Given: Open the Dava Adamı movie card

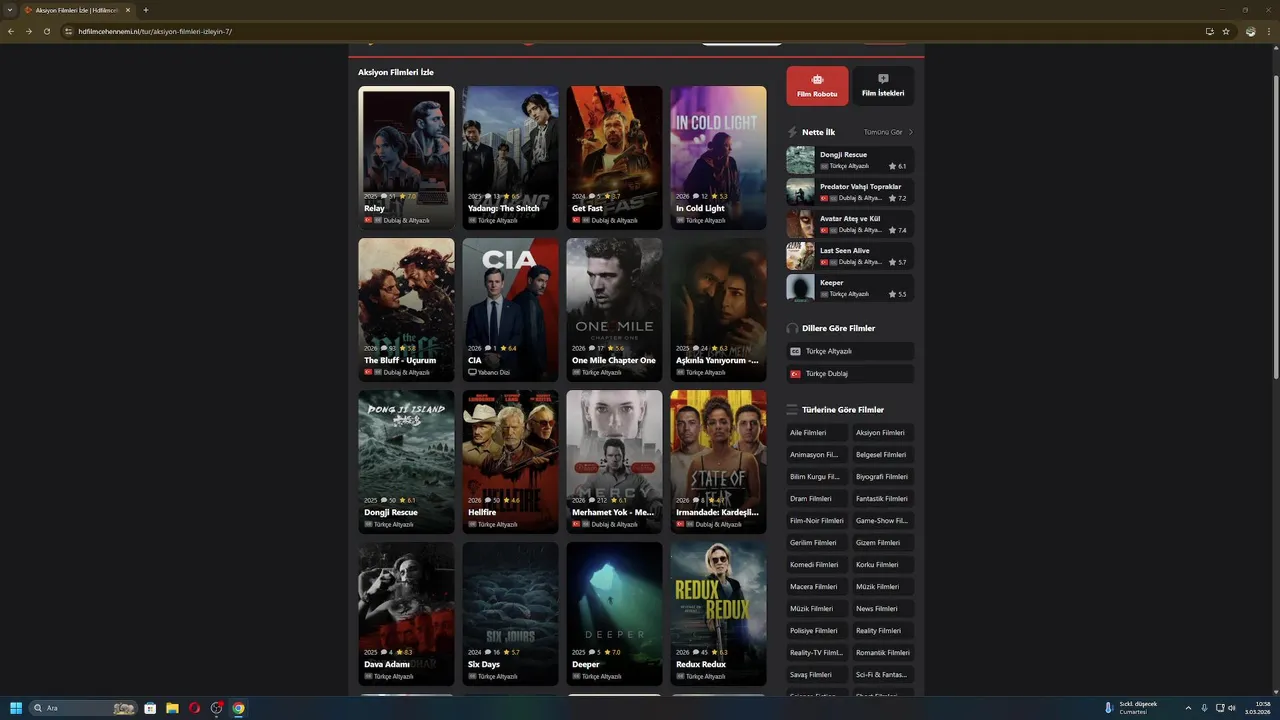Looking at the screenshot, I should tap(406, 613).
